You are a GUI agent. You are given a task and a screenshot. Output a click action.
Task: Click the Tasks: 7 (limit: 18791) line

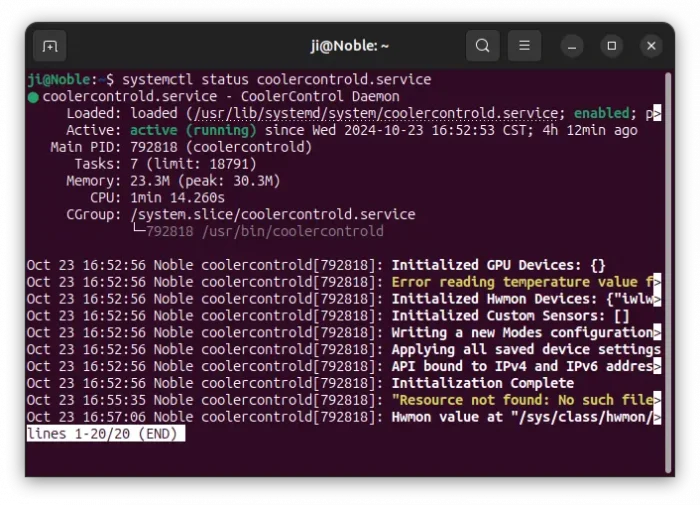165,164
